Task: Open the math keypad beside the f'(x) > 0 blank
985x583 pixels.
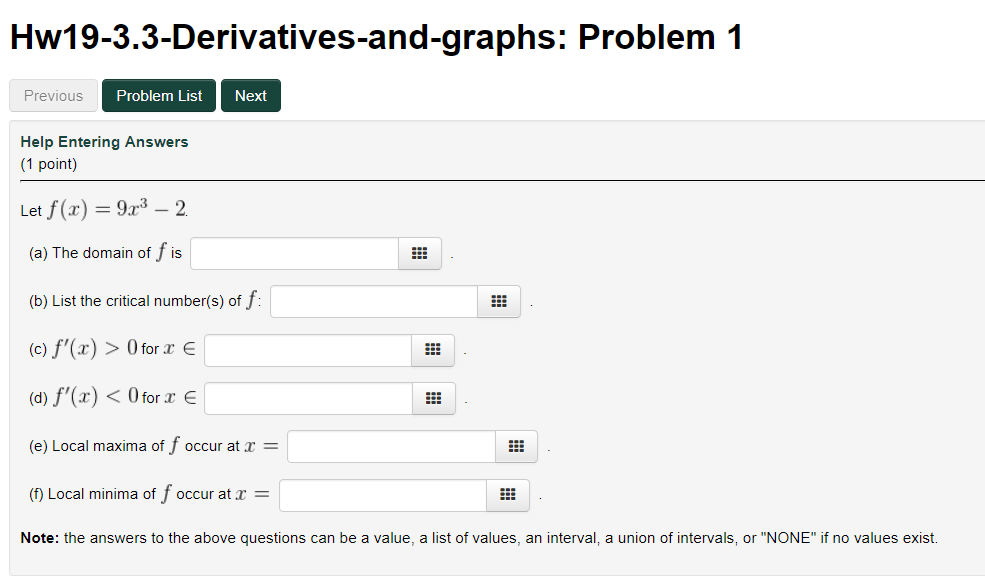Action: (x=433, y=350)
